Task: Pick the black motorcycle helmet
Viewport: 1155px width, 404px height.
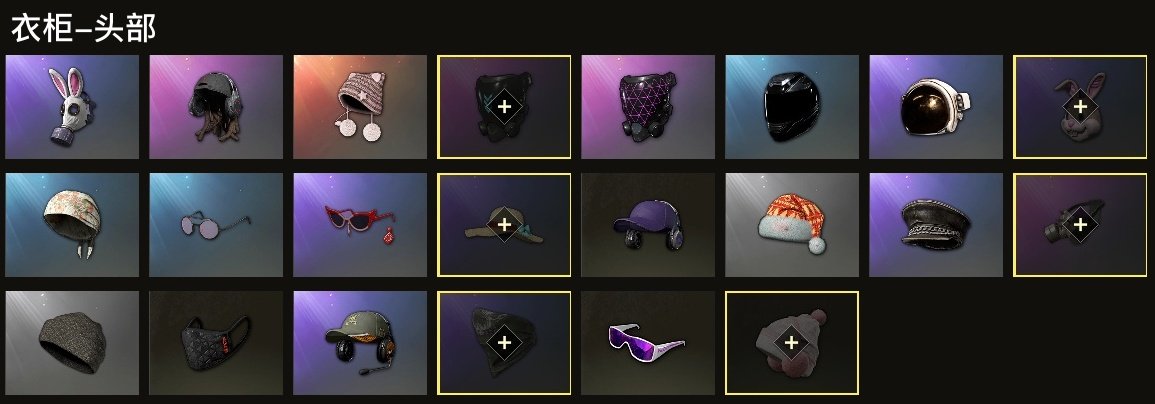Action: pyautogui.click(x=792, y=107)
